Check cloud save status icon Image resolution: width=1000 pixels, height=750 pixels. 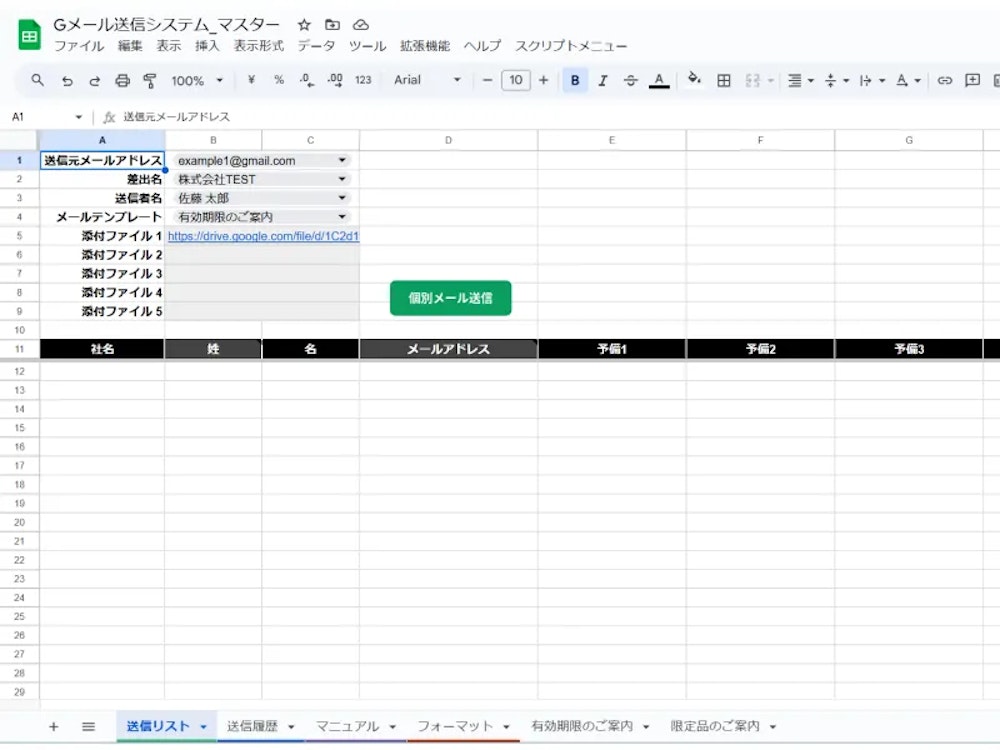pos(361,25)
